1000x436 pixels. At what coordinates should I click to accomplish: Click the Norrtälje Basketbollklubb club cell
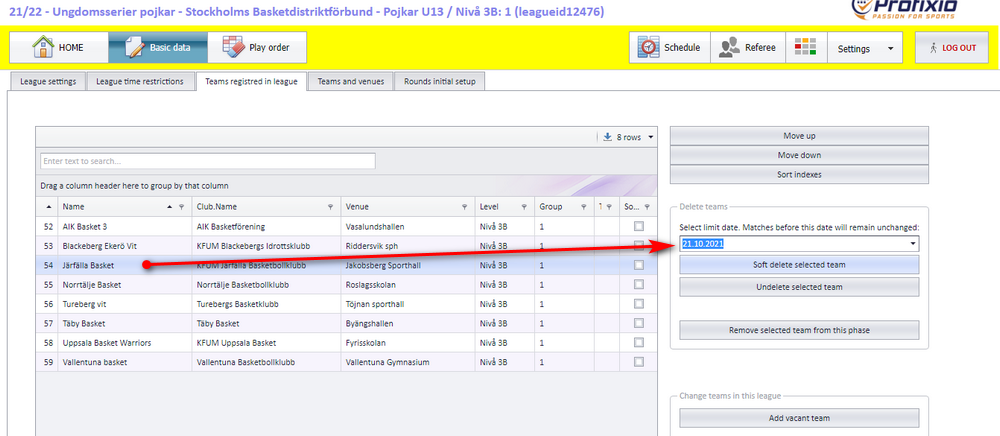pyautogui.click(x=266, y=285)
